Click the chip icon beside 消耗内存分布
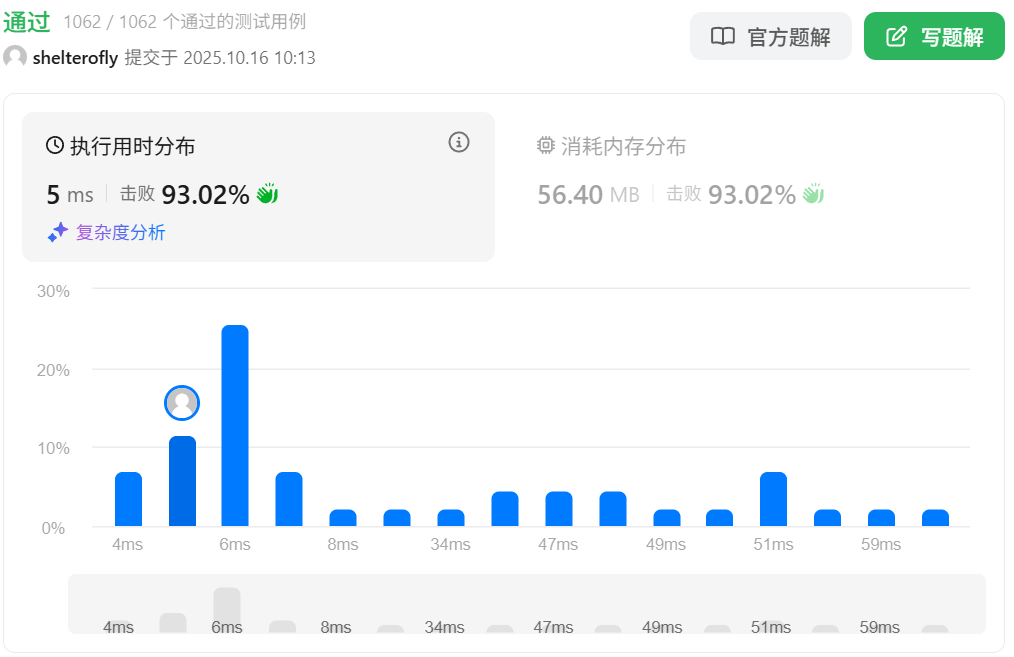The width and height of the screenshot is (1014, 657). click(x=545, y=146)
